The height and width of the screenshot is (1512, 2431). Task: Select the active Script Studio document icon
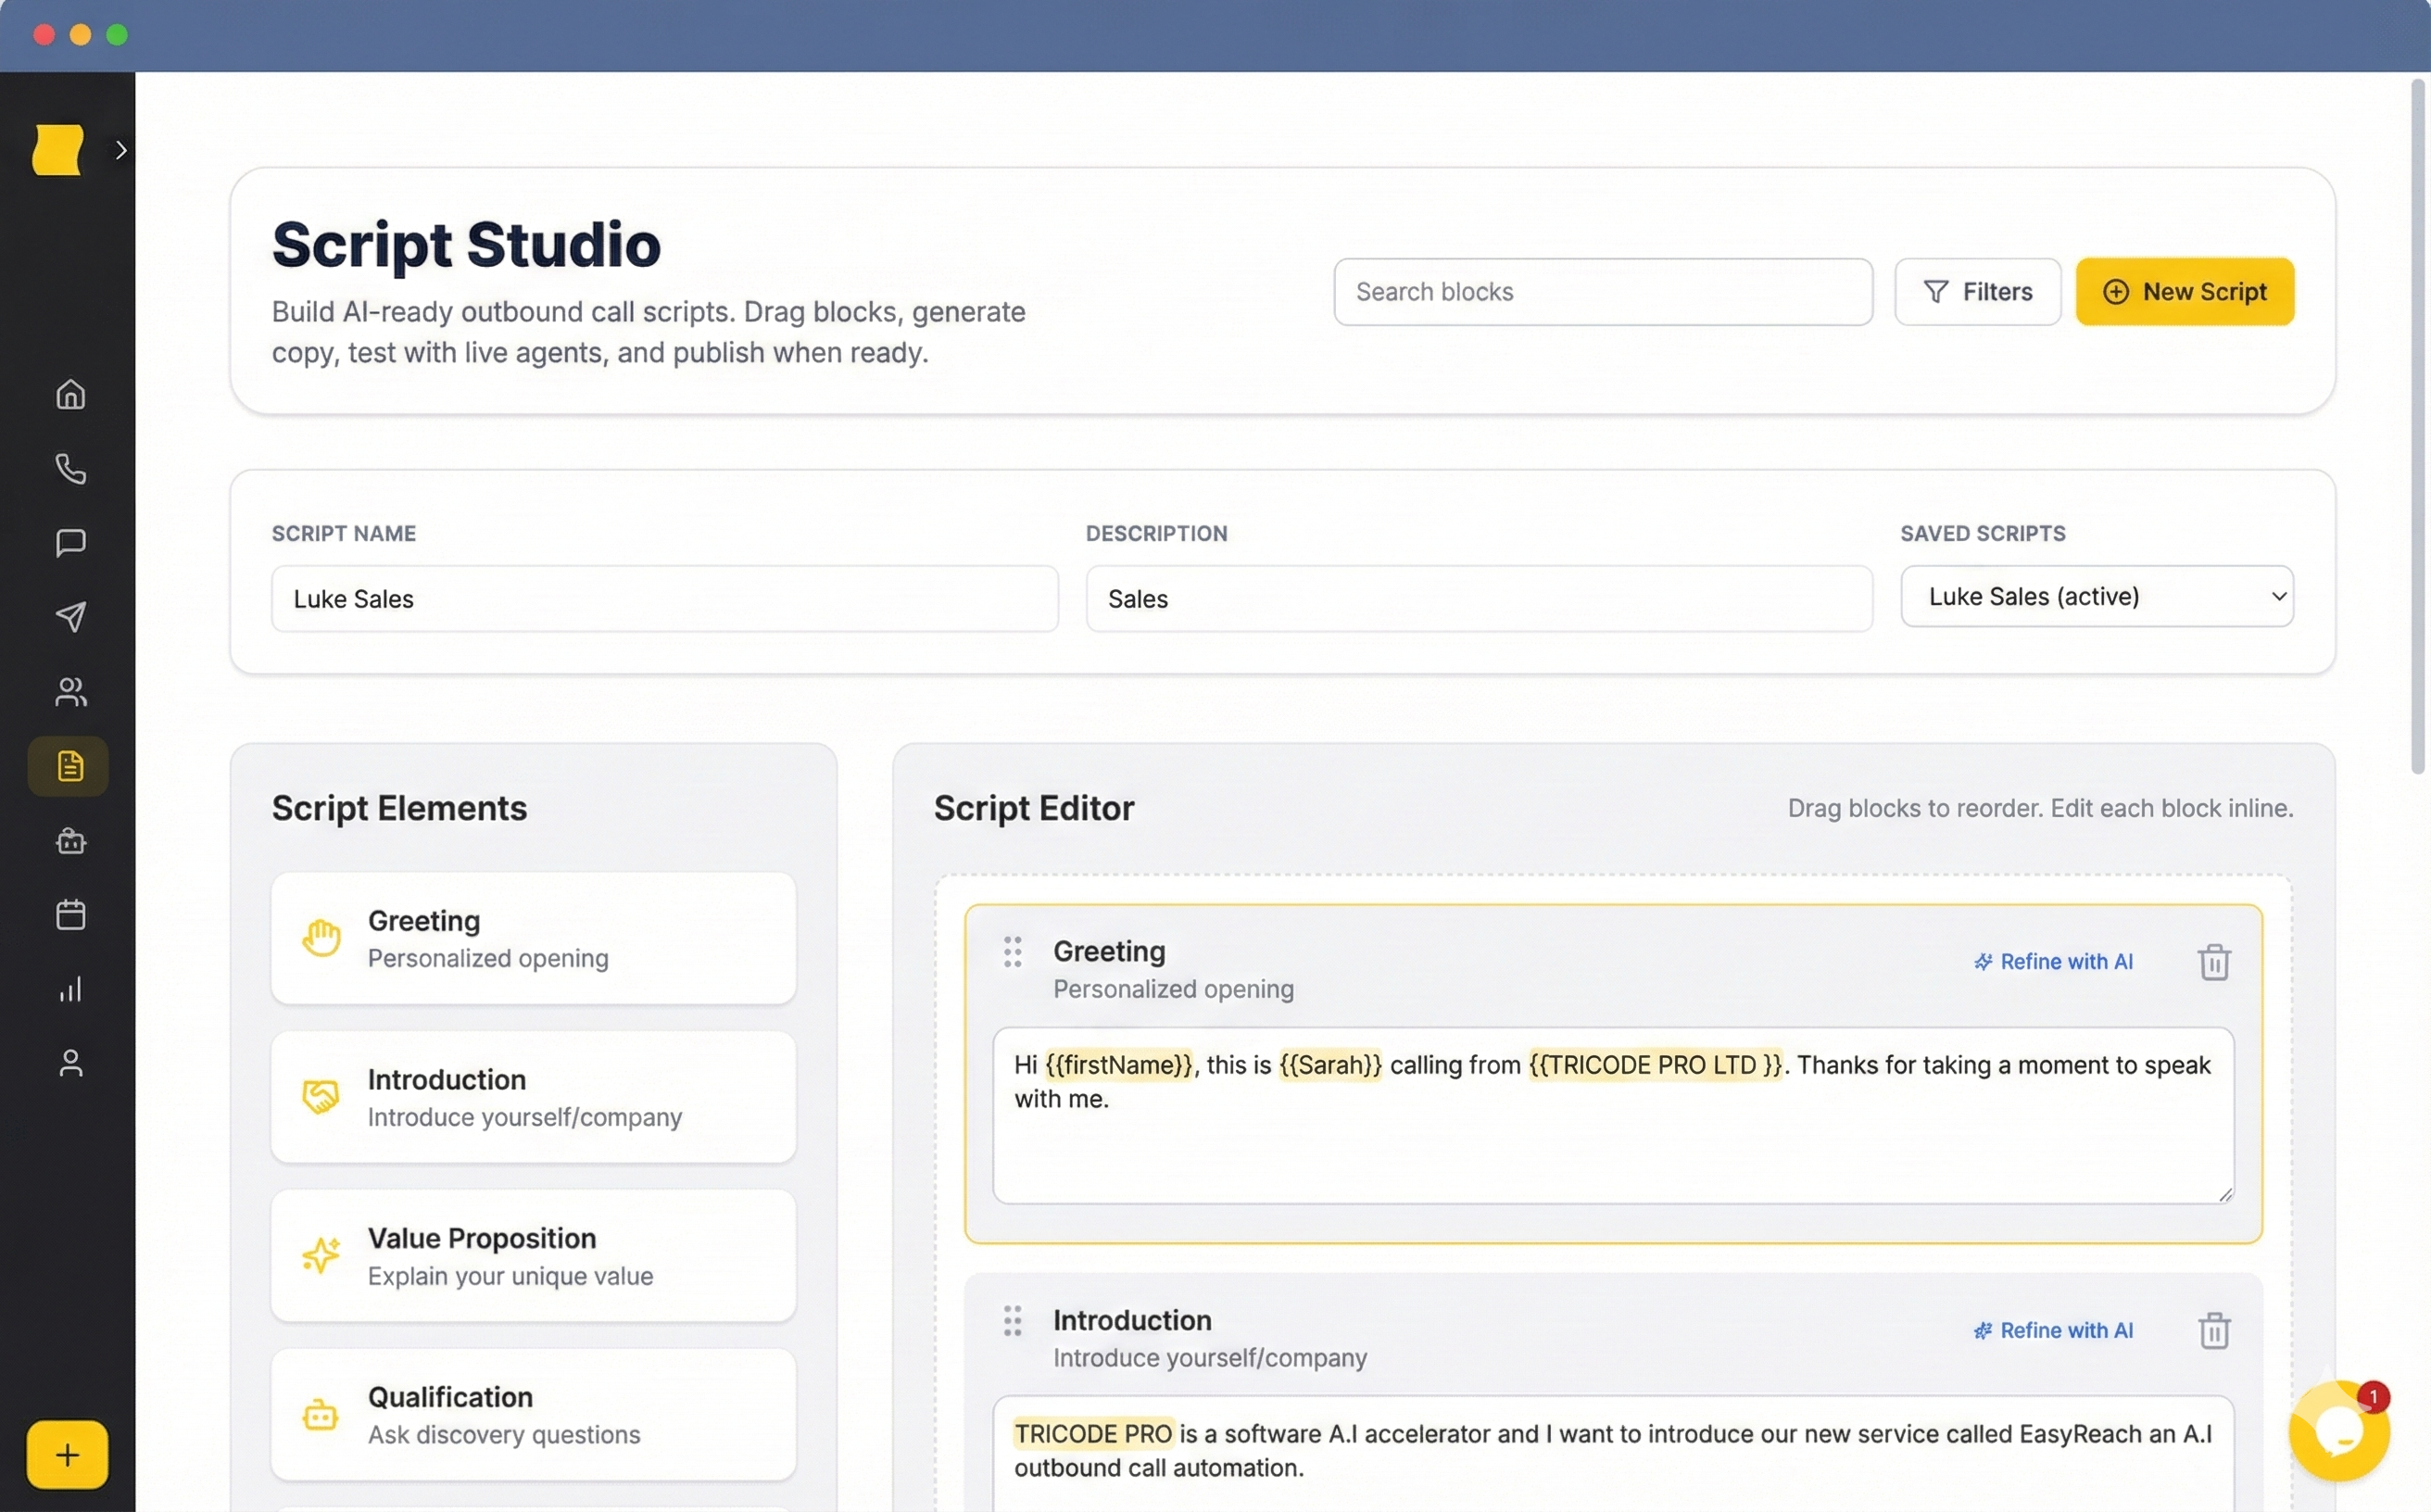click(x=69, y=766)
